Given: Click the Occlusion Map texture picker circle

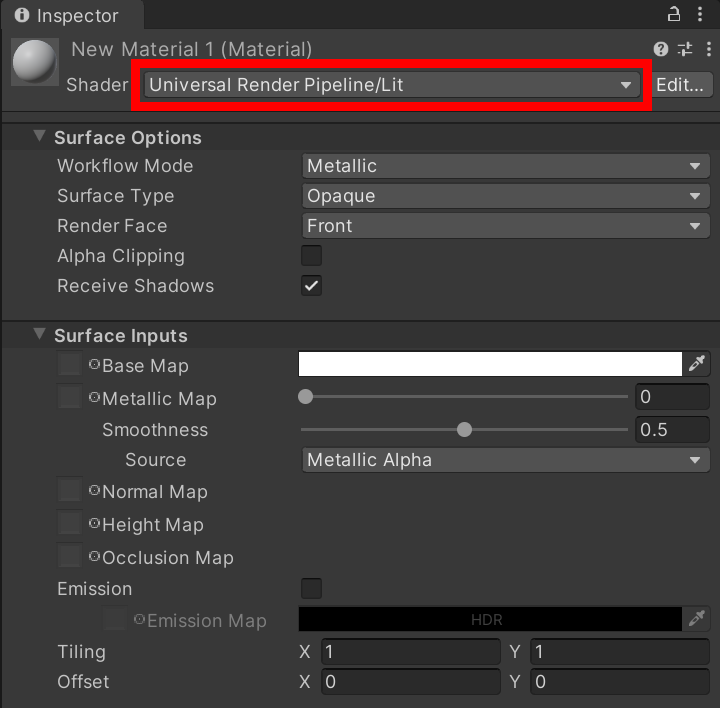Looking at the screenshot, I should tap(94, 556).
